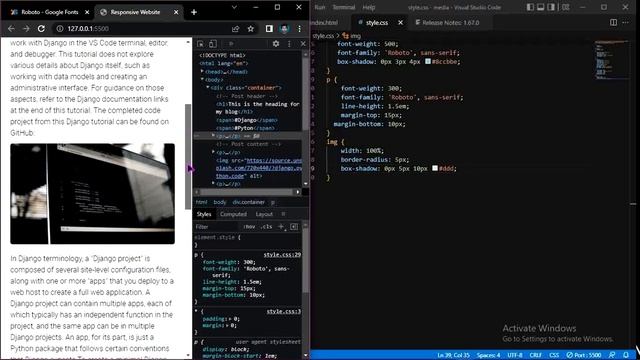The width and height of the screenshot is (640, 360).
Task: Open the style.css:3 source link
Action: 284,311
